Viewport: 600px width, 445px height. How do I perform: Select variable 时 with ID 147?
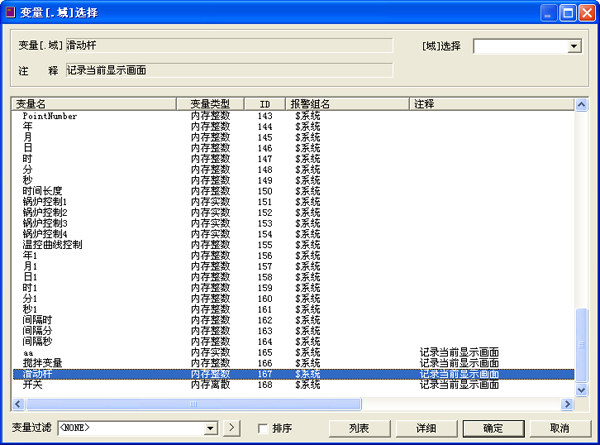[293, 159]
